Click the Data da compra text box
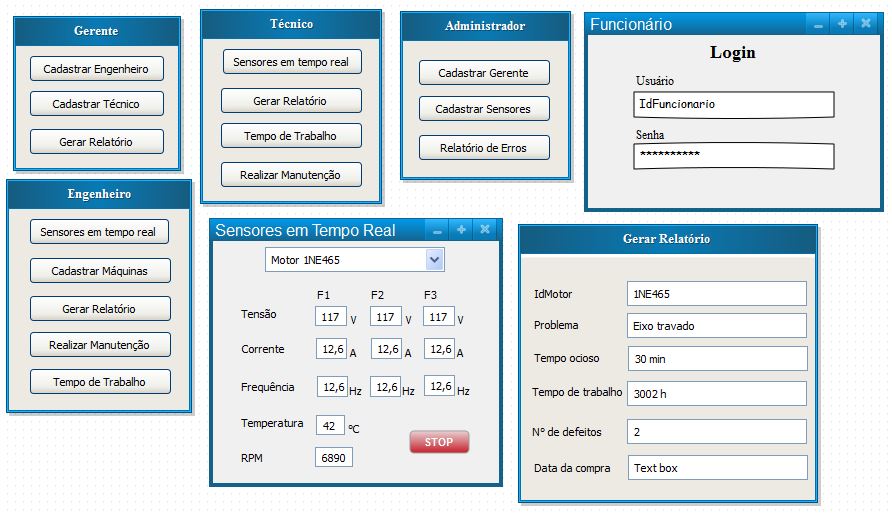The width and height of the screenshot is (892, 513). (716, 468)
